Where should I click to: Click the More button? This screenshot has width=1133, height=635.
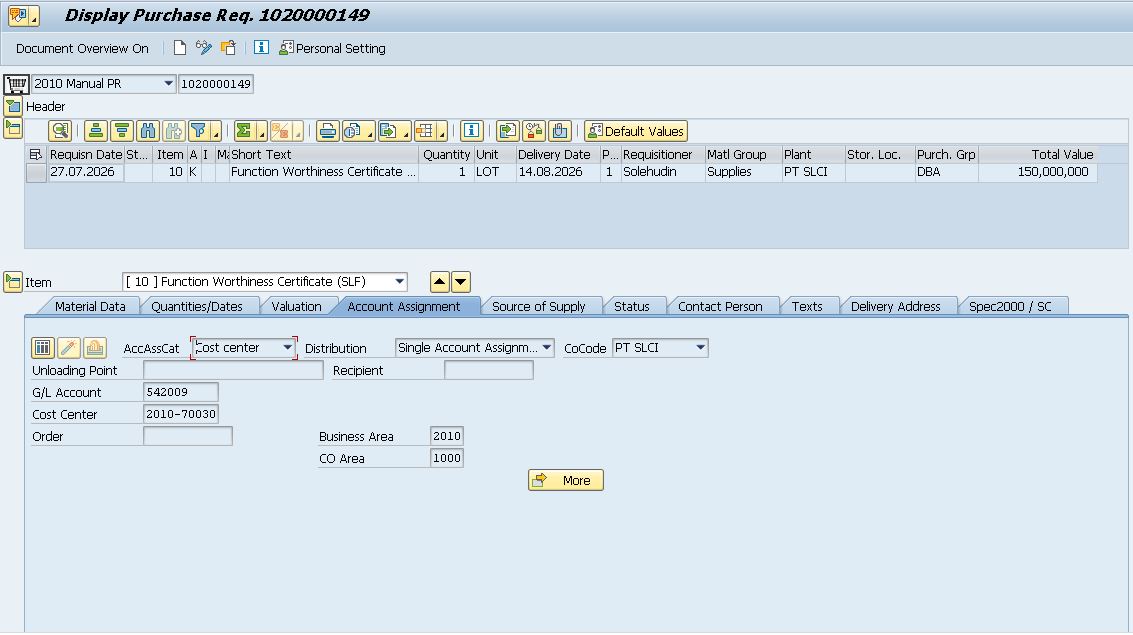pyautogui.click(x=566, y=480)
